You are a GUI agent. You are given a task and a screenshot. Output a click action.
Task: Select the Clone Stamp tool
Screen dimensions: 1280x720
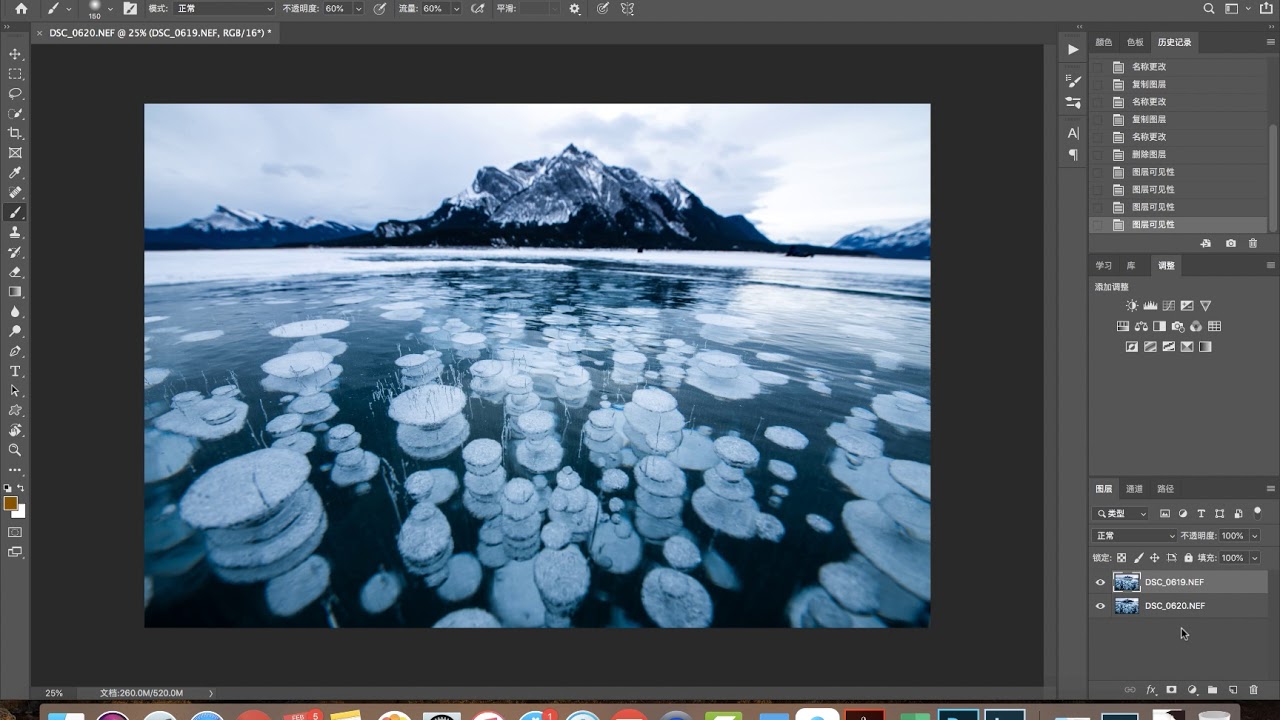coord(15,232)
